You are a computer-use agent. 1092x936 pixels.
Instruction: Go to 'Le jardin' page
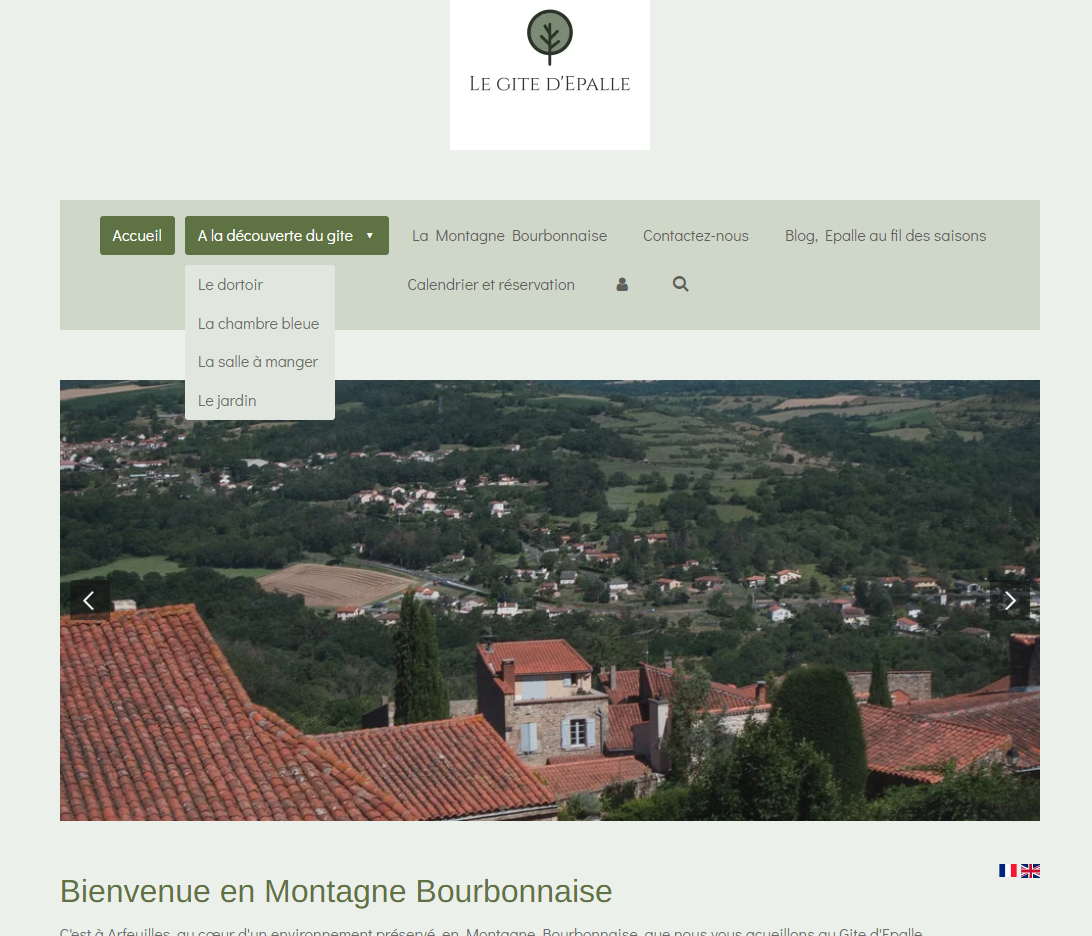(x=227, y=401)
